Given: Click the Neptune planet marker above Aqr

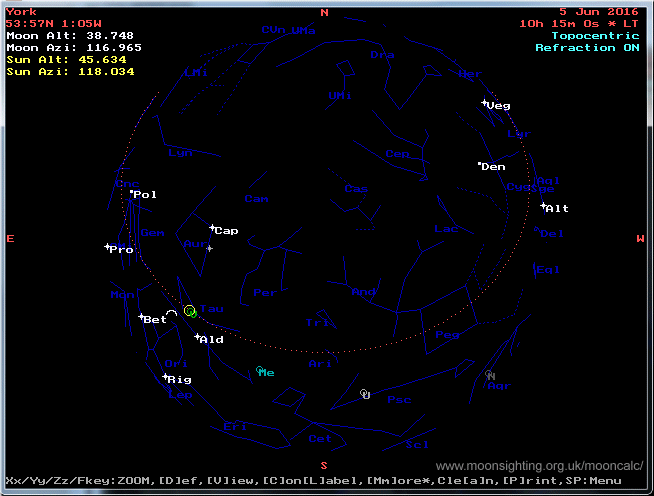Looking at the screenshot, I should pyautogui.click(x=490, y=376).
